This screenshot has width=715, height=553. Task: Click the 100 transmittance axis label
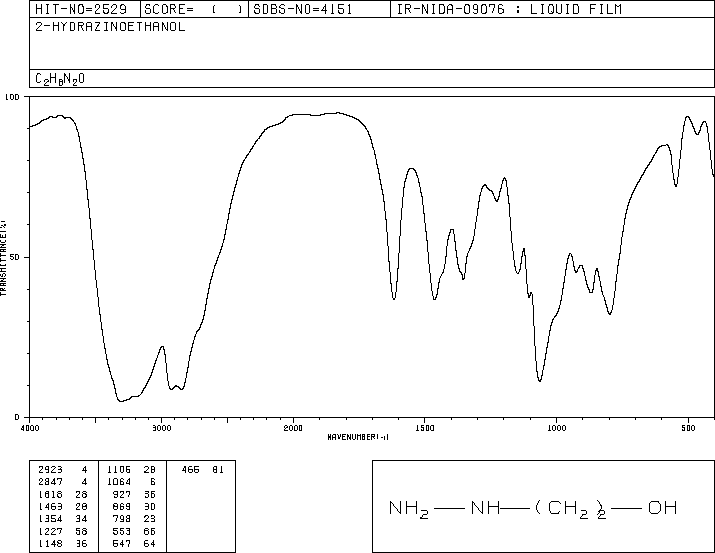[x=12, y=97]
